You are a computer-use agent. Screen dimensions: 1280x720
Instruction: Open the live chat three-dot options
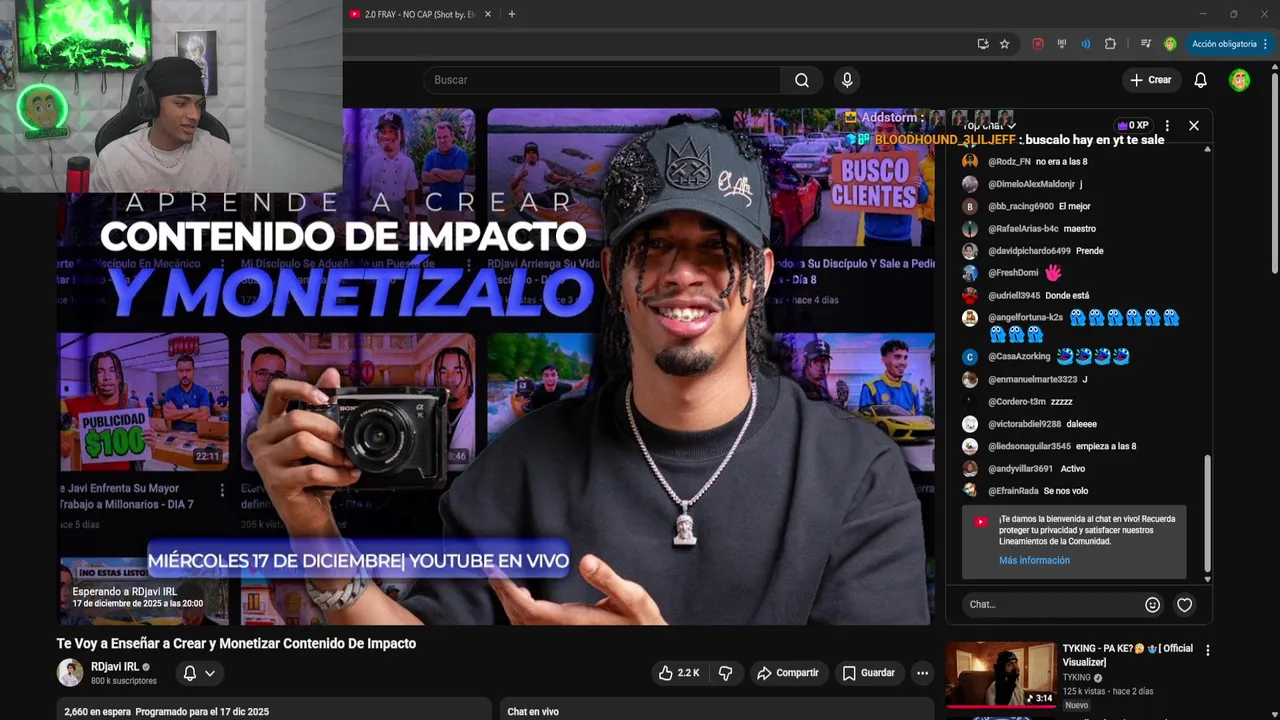click(x=1167, y=126)
